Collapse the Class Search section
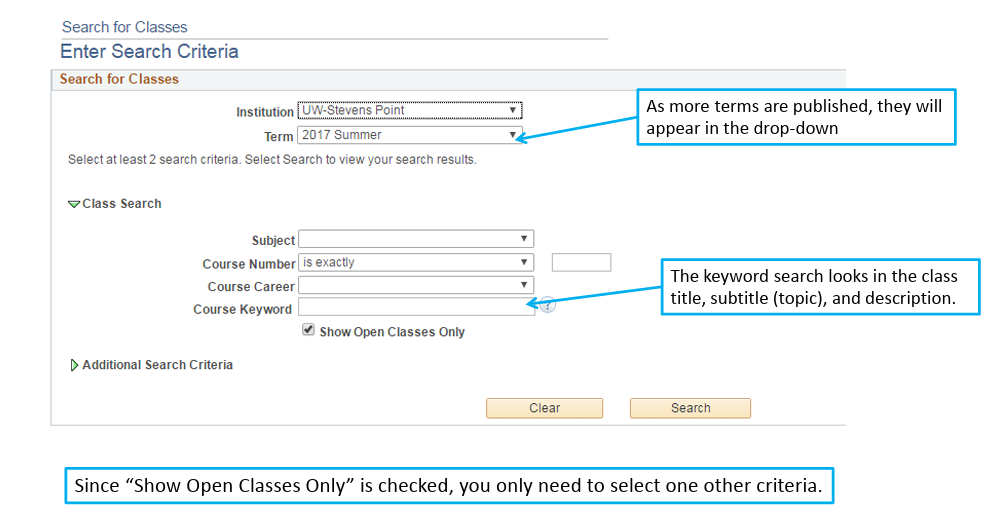Screen dimensions: 995x525 (74, 204)
